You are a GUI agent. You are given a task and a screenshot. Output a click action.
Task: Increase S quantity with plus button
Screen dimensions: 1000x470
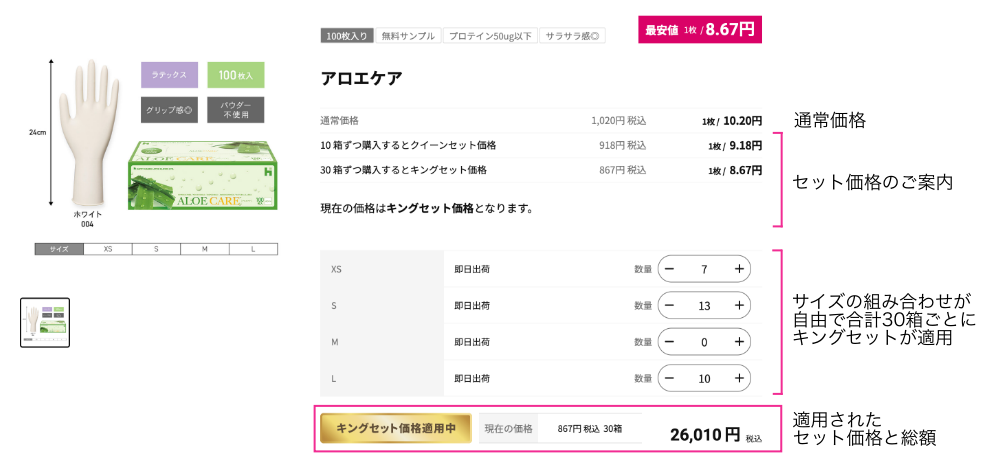tap(739, 305)
